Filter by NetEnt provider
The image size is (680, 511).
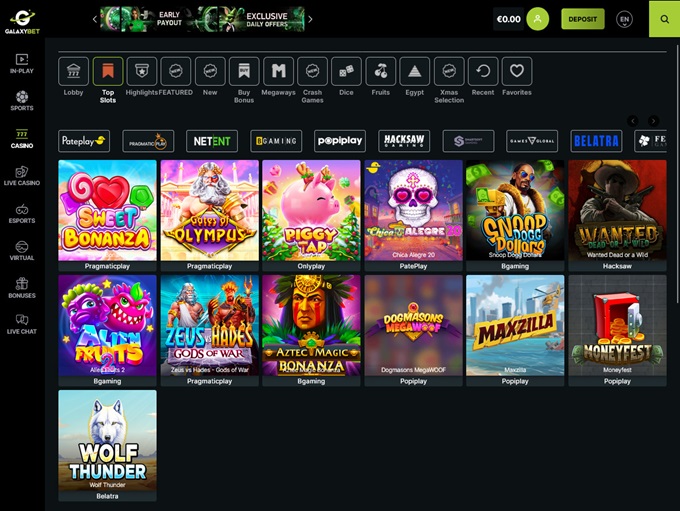[212, 141]
